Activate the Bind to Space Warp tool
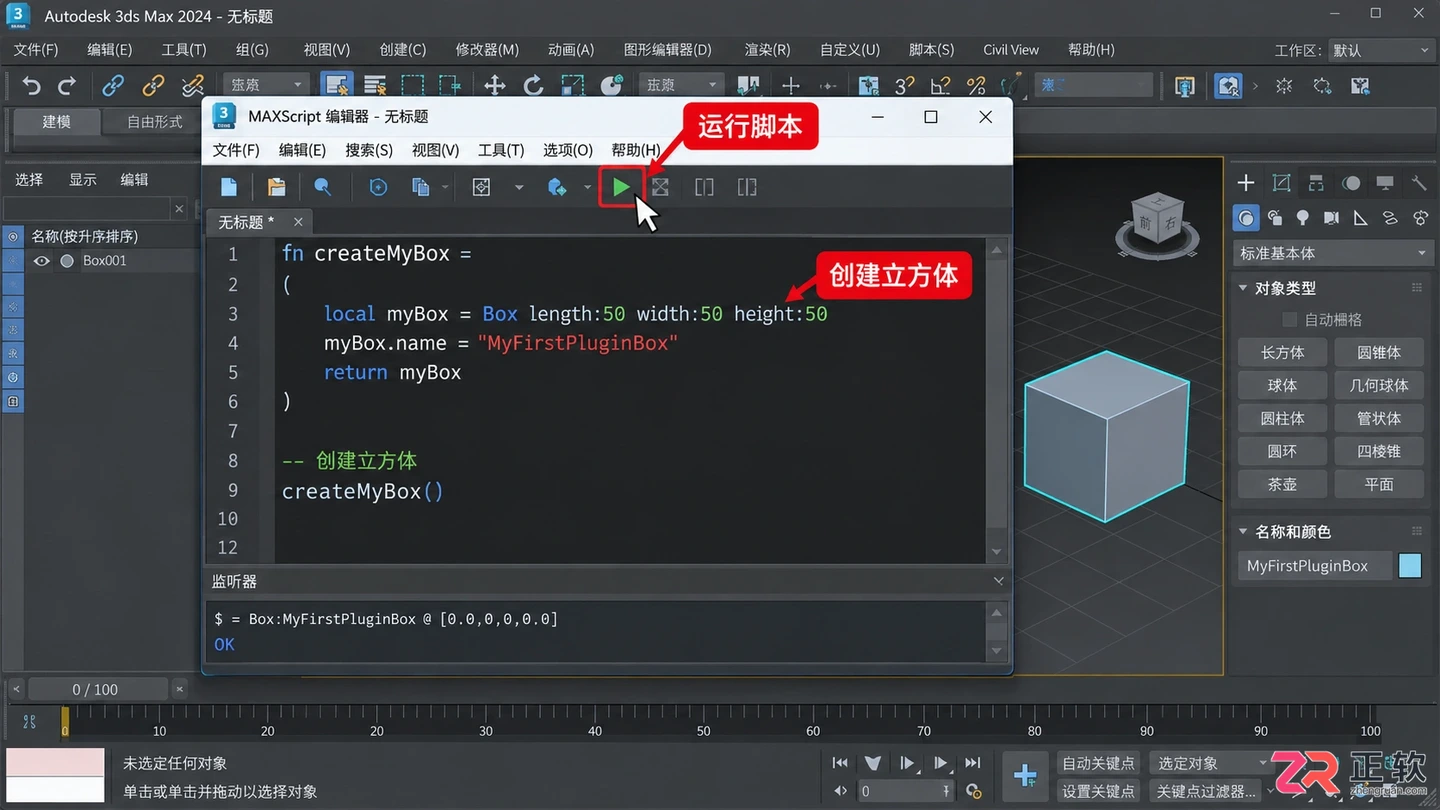1440x810 pixels. (192, 86)
